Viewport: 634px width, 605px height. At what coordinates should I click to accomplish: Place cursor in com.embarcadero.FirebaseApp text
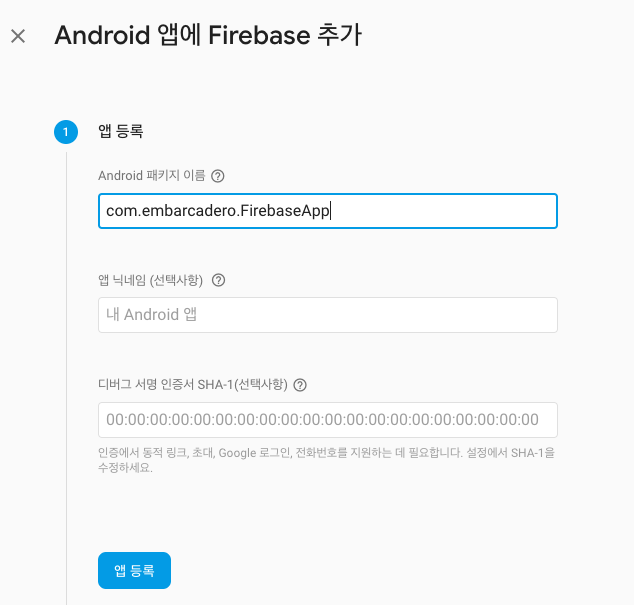pos(218,211)
